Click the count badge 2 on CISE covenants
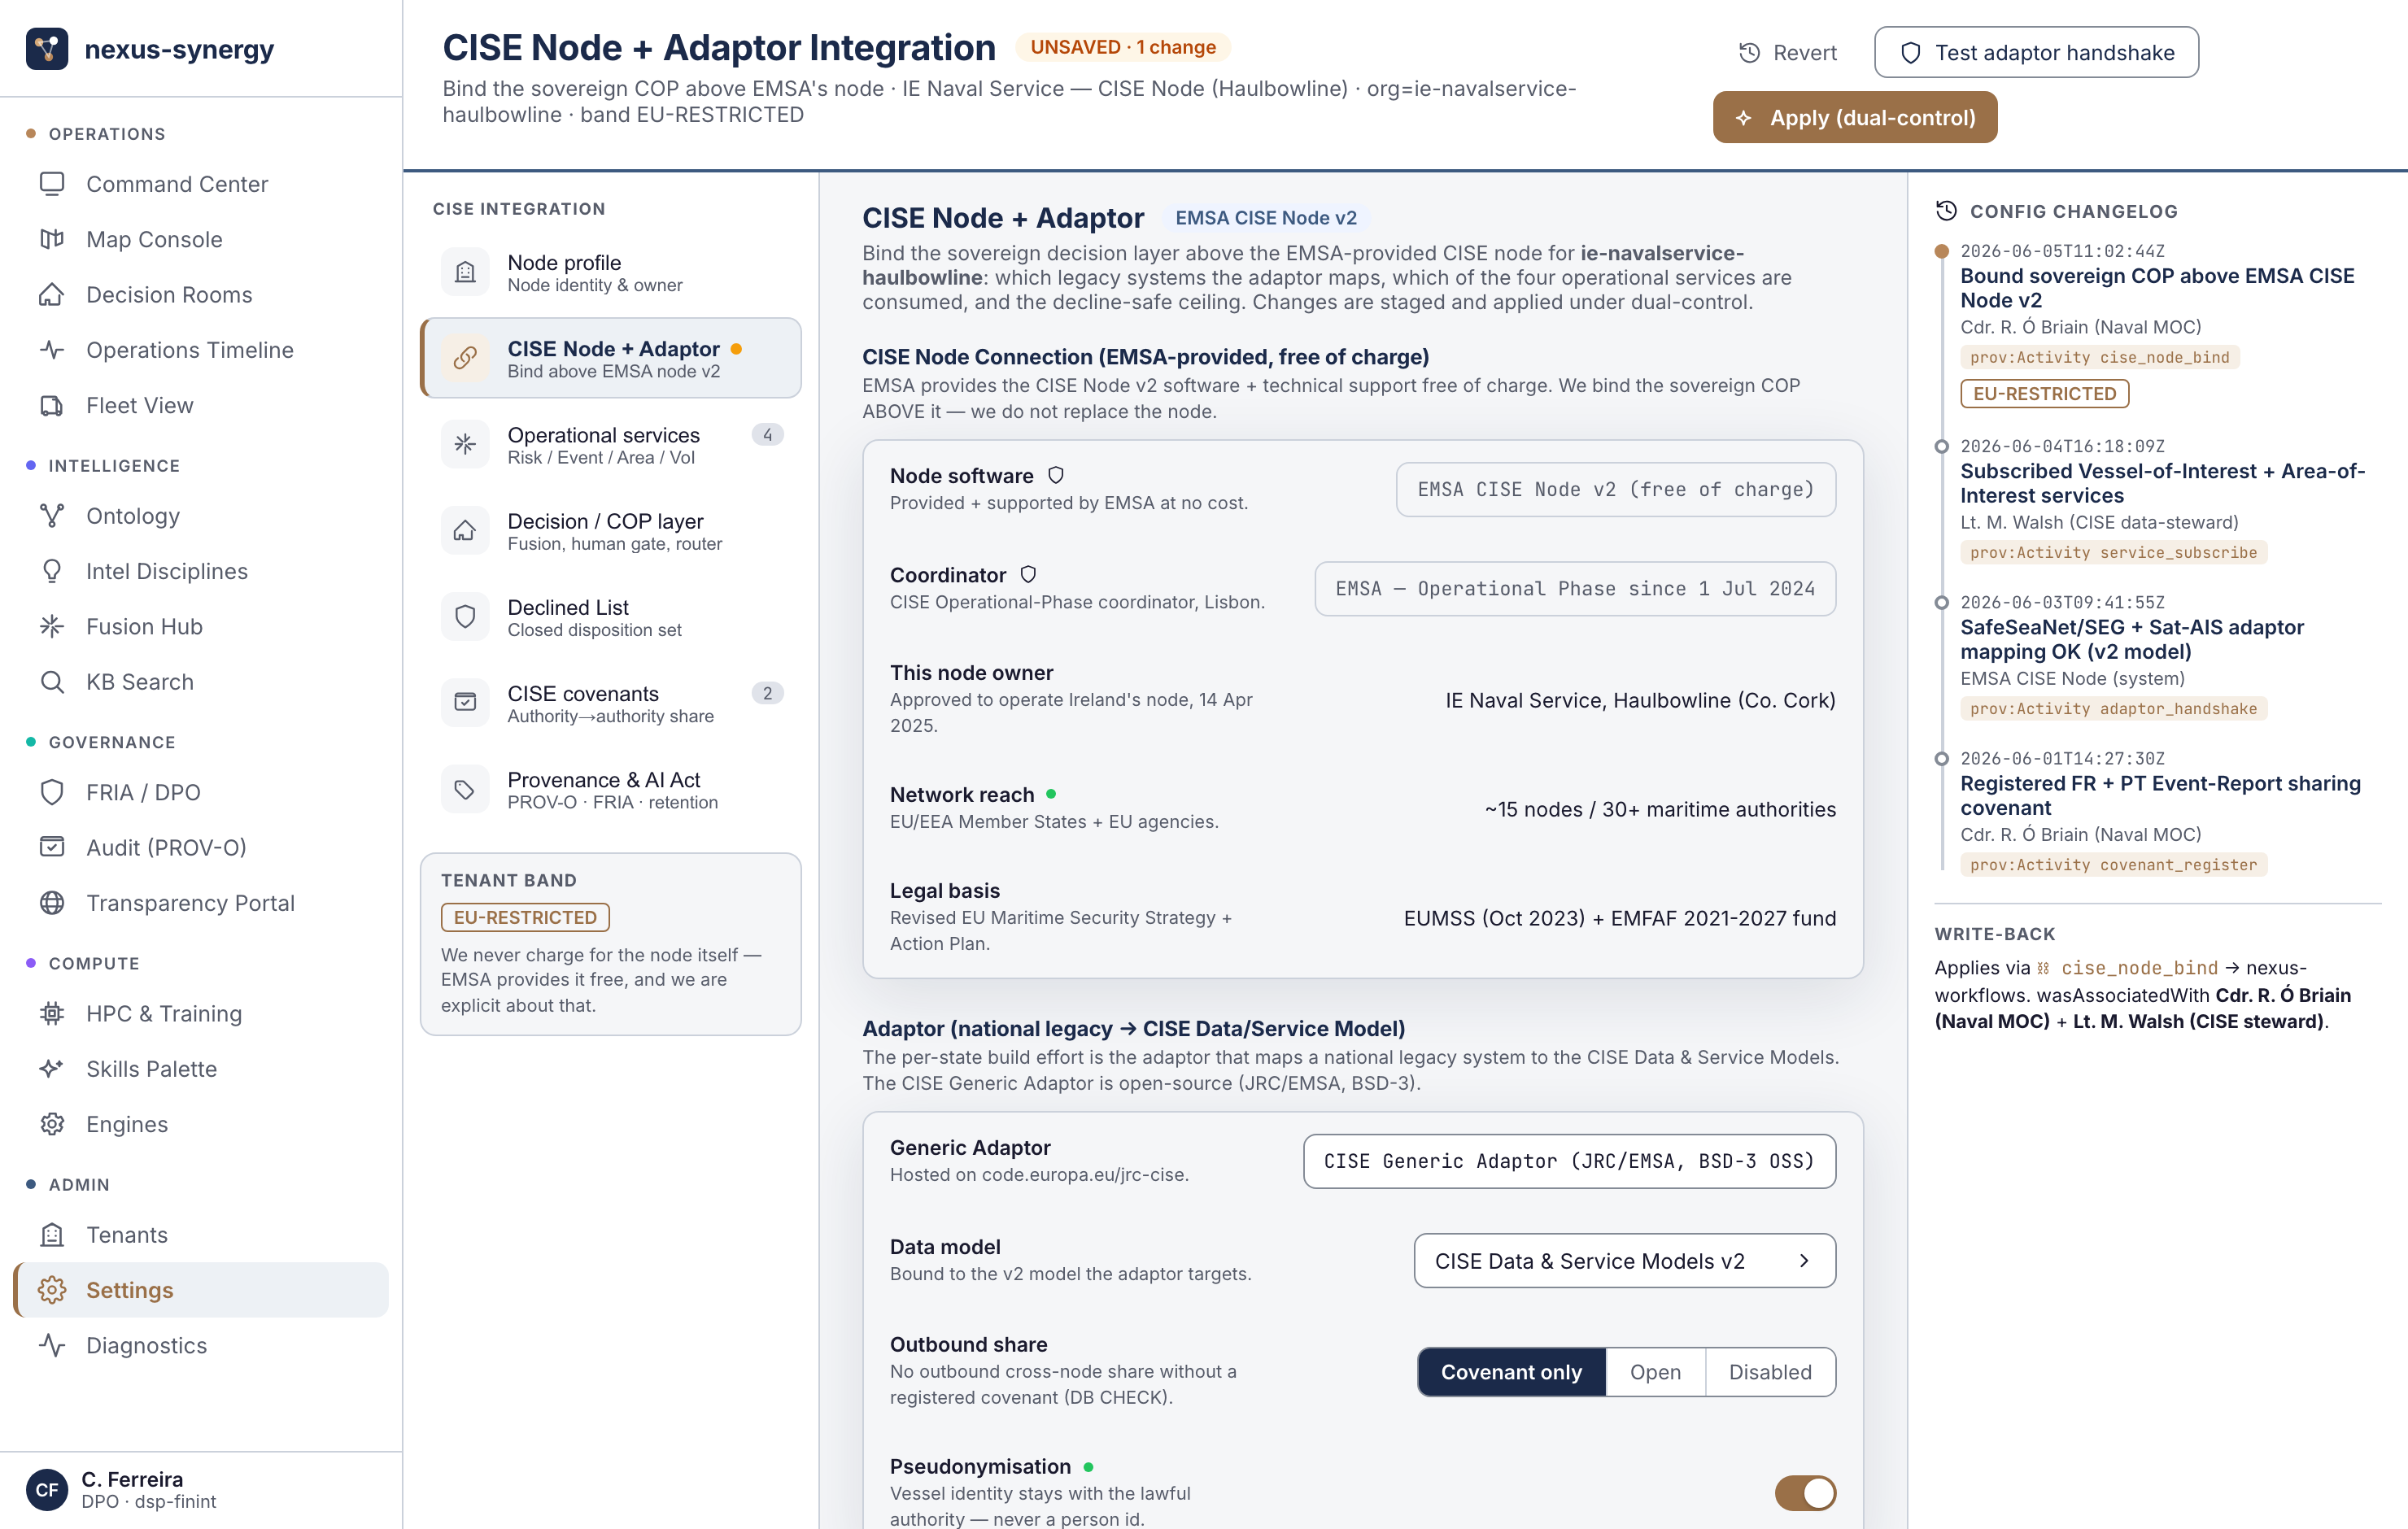The width and height of the screenshot is (2408, 1529). pyautogui.click(x=767, y=693)
